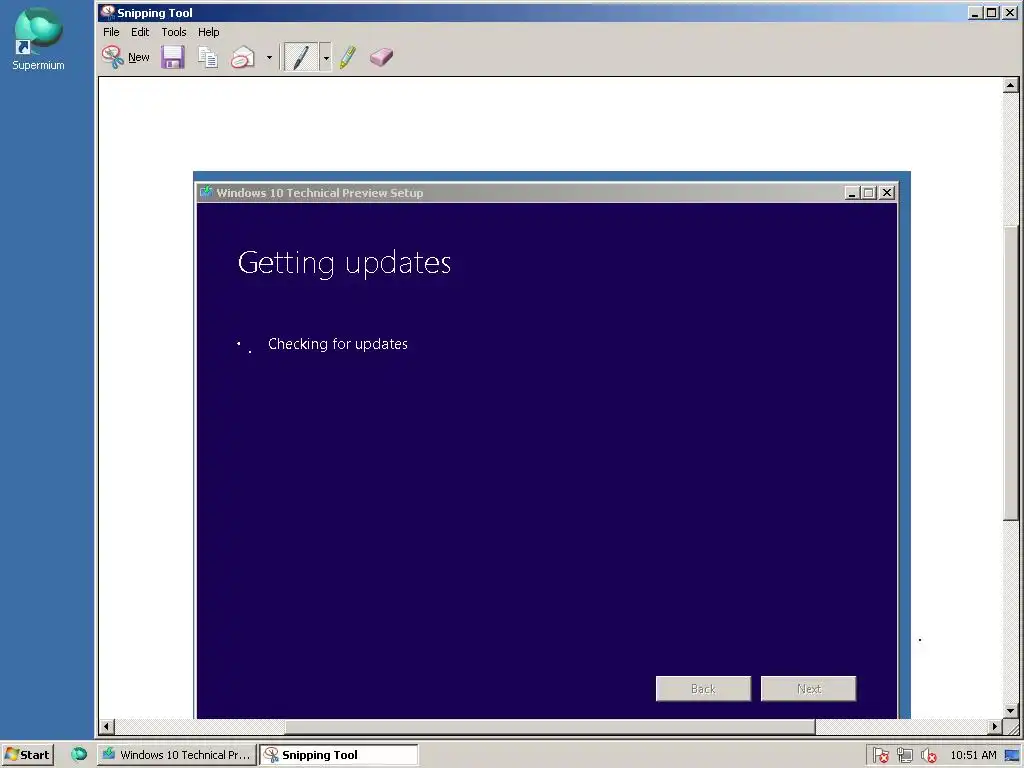1024x768 pixels.
Task: Minimize the Snipping Tool window
Action: 975,12
